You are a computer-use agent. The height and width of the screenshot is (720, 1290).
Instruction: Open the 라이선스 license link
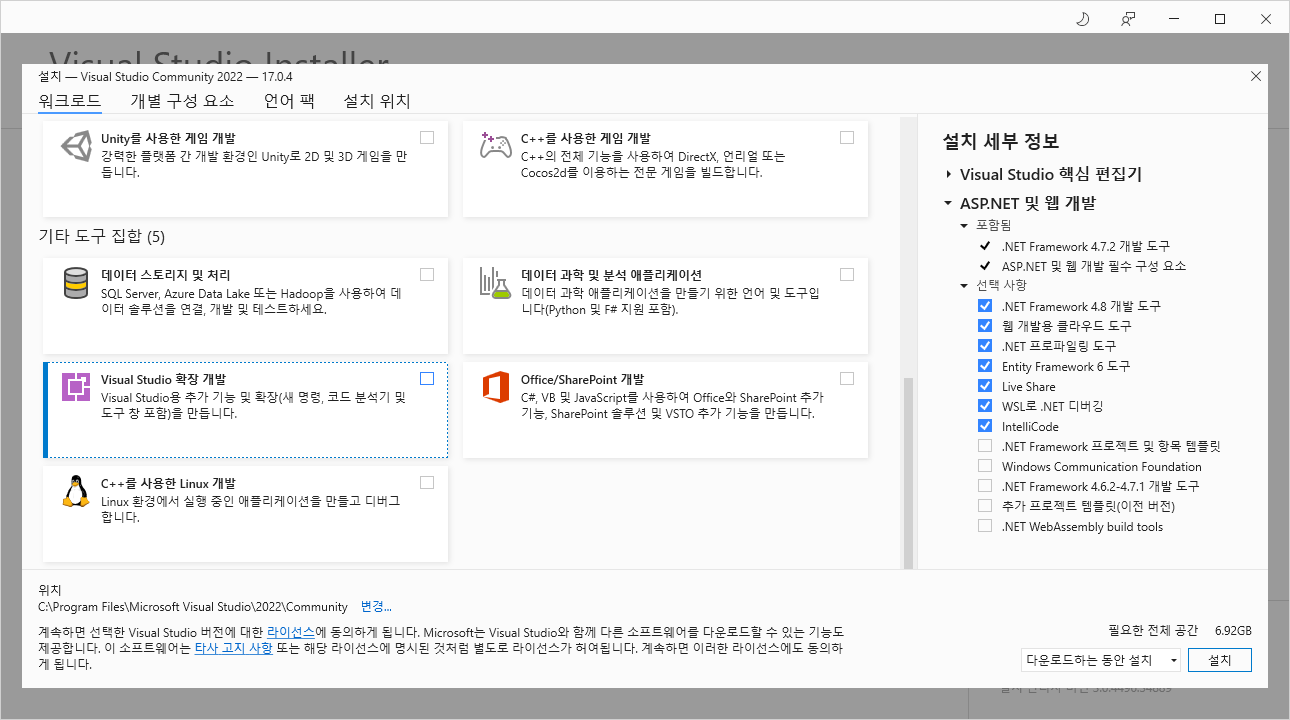[x=291, y=633]
